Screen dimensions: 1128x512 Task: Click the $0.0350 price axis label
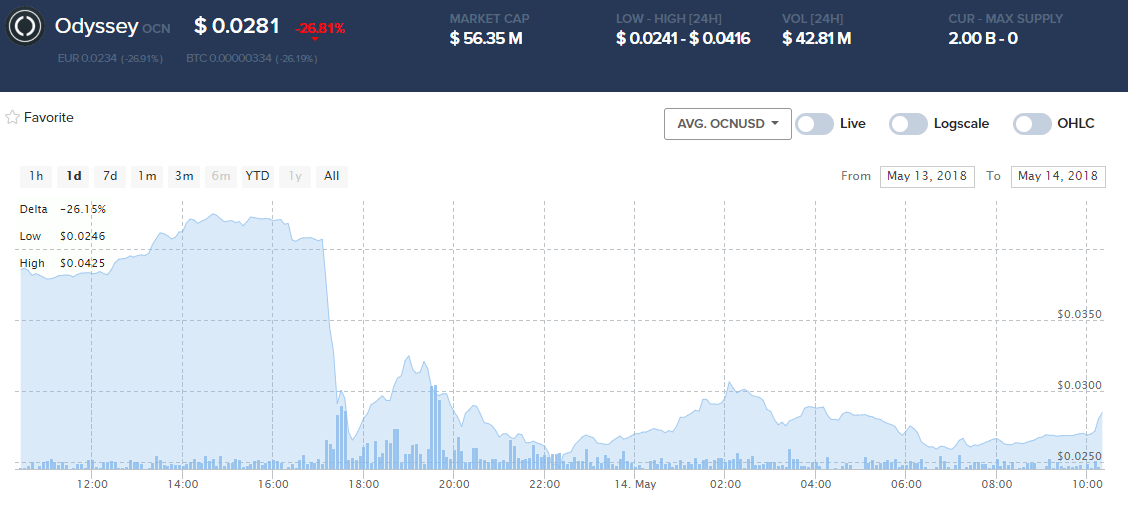point(1080,314)
